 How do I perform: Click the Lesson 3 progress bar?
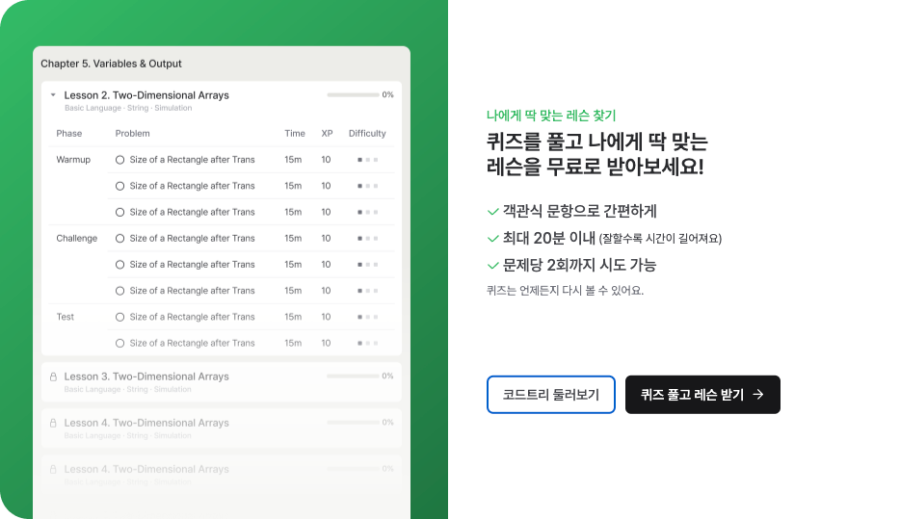[352, 376]
